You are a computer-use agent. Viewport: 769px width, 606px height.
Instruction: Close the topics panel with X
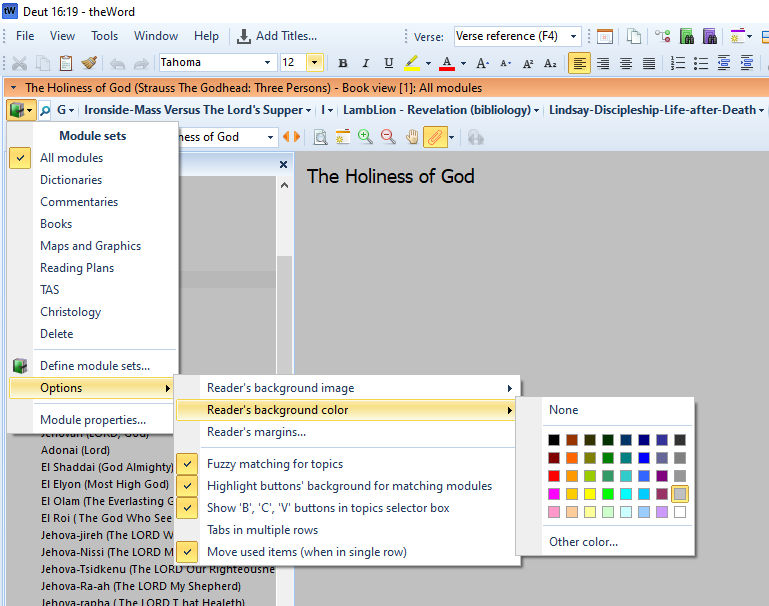pyautogui.click(x=283, y=165)
